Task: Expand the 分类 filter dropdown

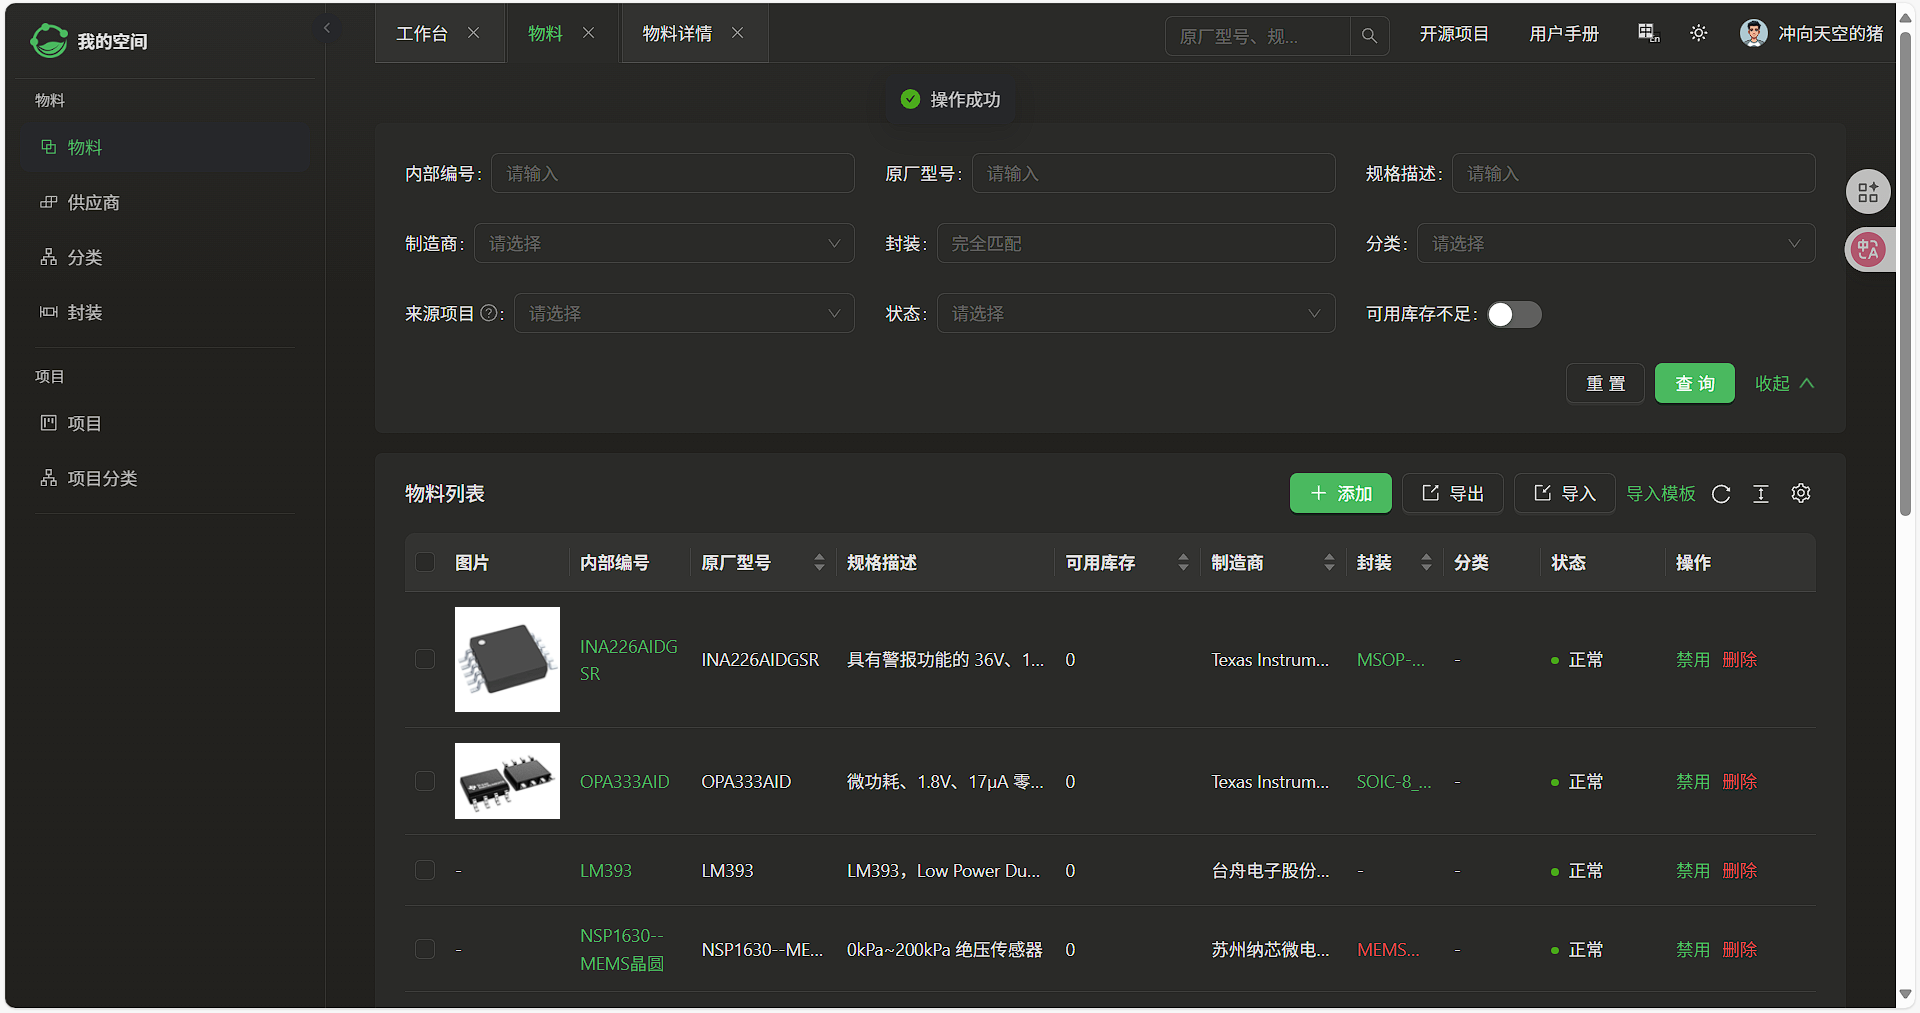Action: (1615, 244)
